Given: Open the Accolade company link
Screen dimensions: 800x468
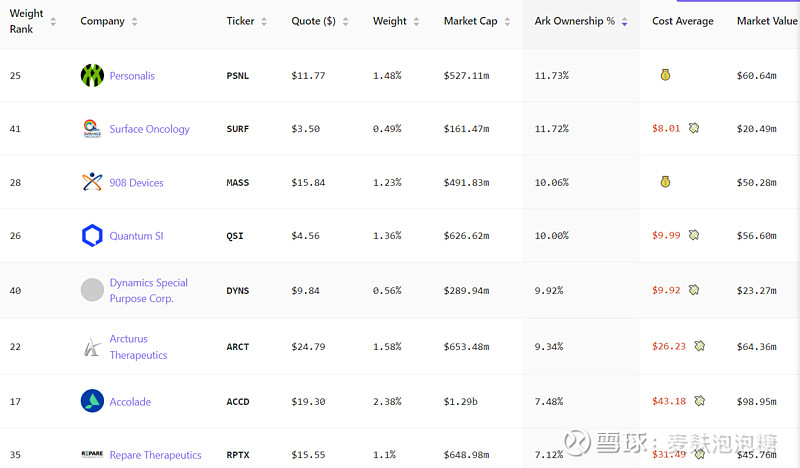Looking at the screenshot, I should point(130,402).
